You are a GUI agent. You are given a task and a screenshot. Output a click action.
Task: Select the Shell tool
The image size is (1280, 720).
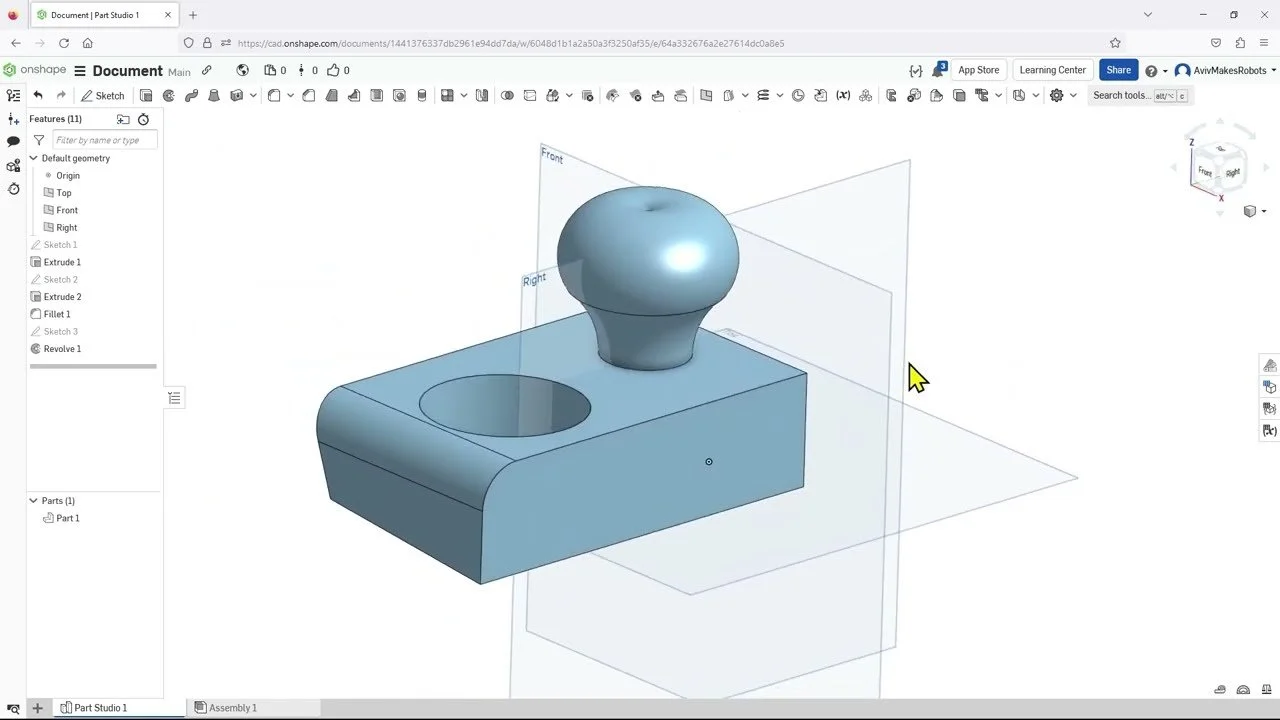375,95
